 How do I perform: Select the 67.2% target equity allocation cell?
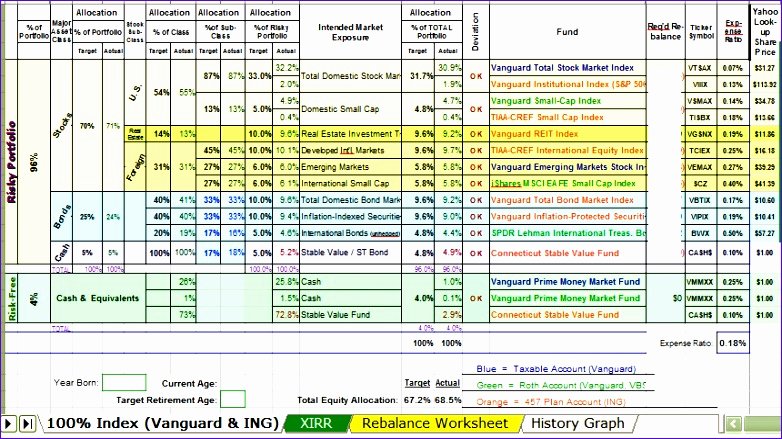417,400
